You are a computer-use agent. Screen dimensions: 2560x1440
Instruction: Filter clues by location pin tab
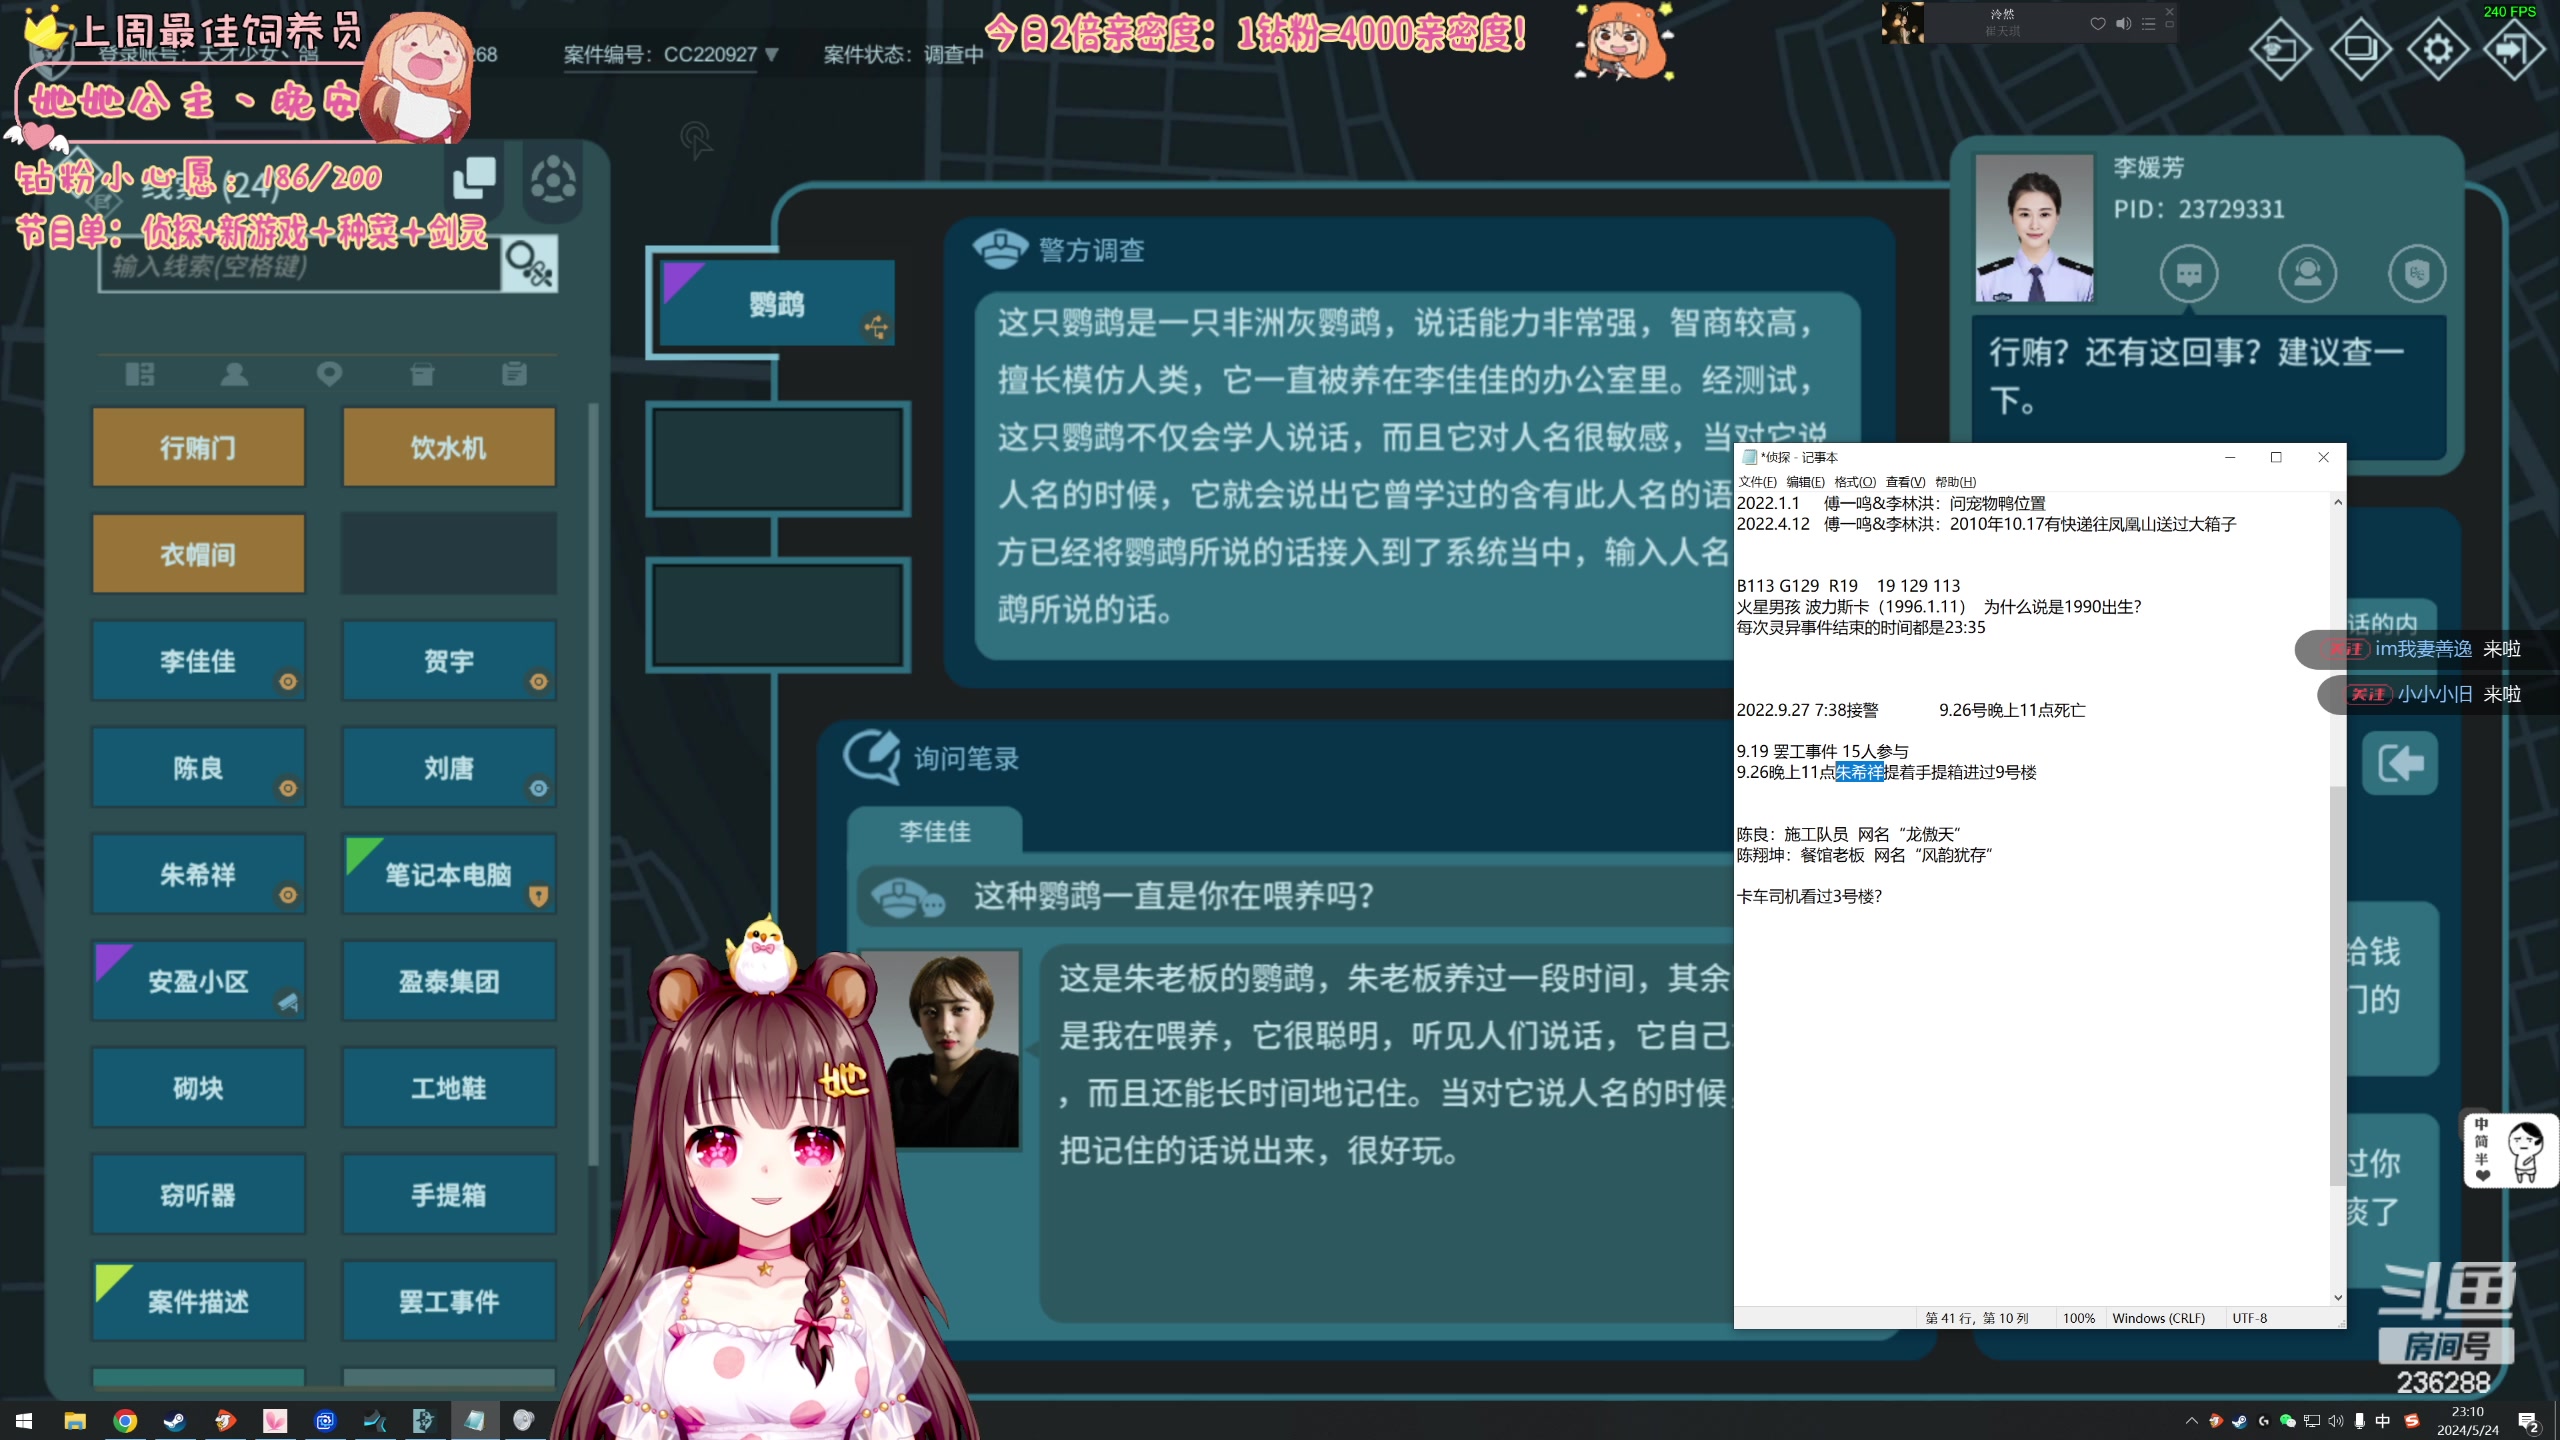(329, 374)
